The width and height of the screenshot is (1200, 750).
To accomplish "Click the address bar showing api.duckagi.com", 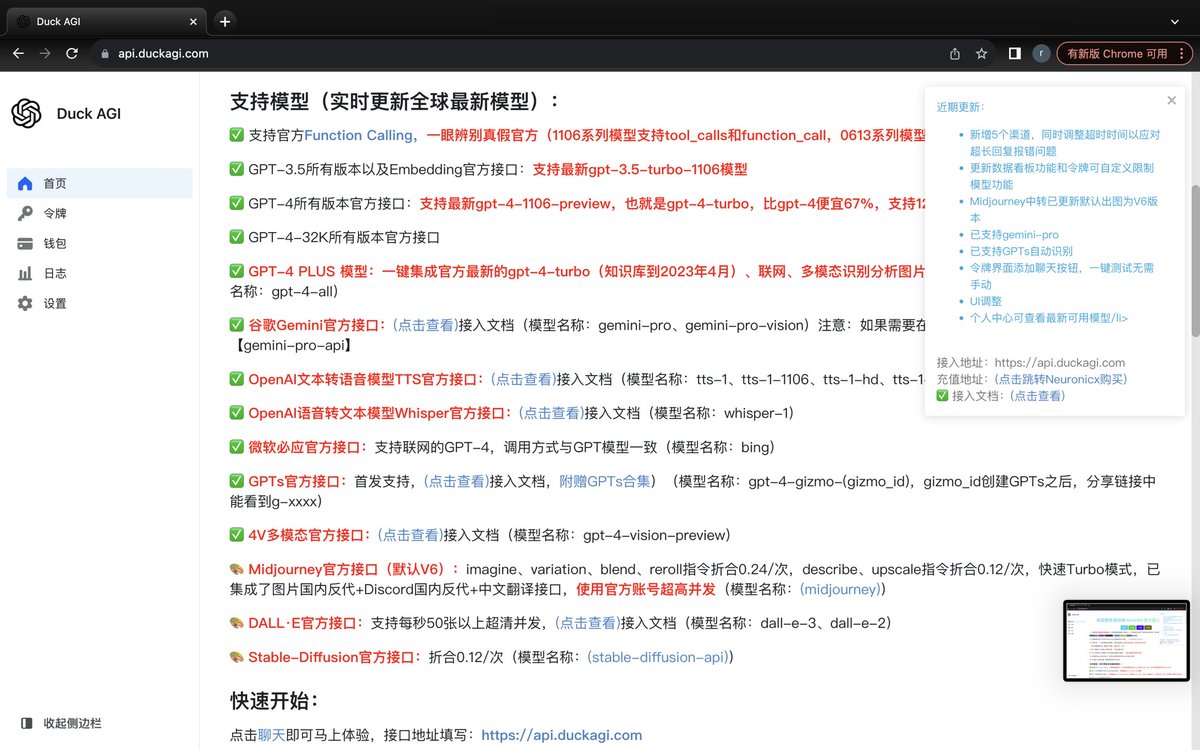I will 520,54.
